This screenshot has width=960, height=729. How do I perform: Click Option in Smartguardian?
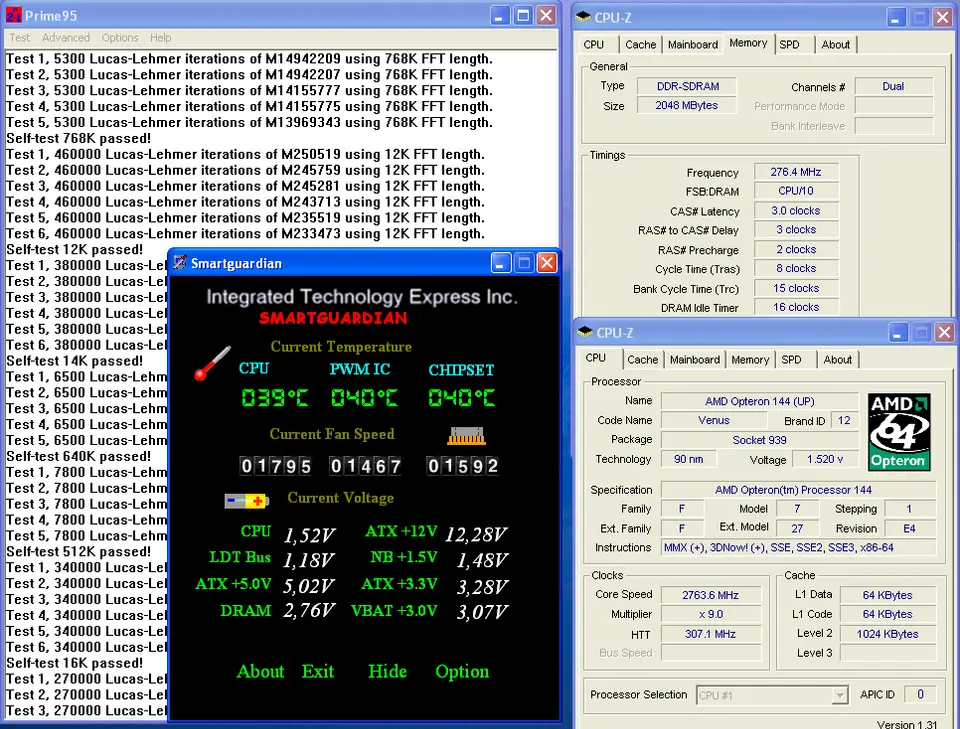pyautogui.click(x=462, y=672)
